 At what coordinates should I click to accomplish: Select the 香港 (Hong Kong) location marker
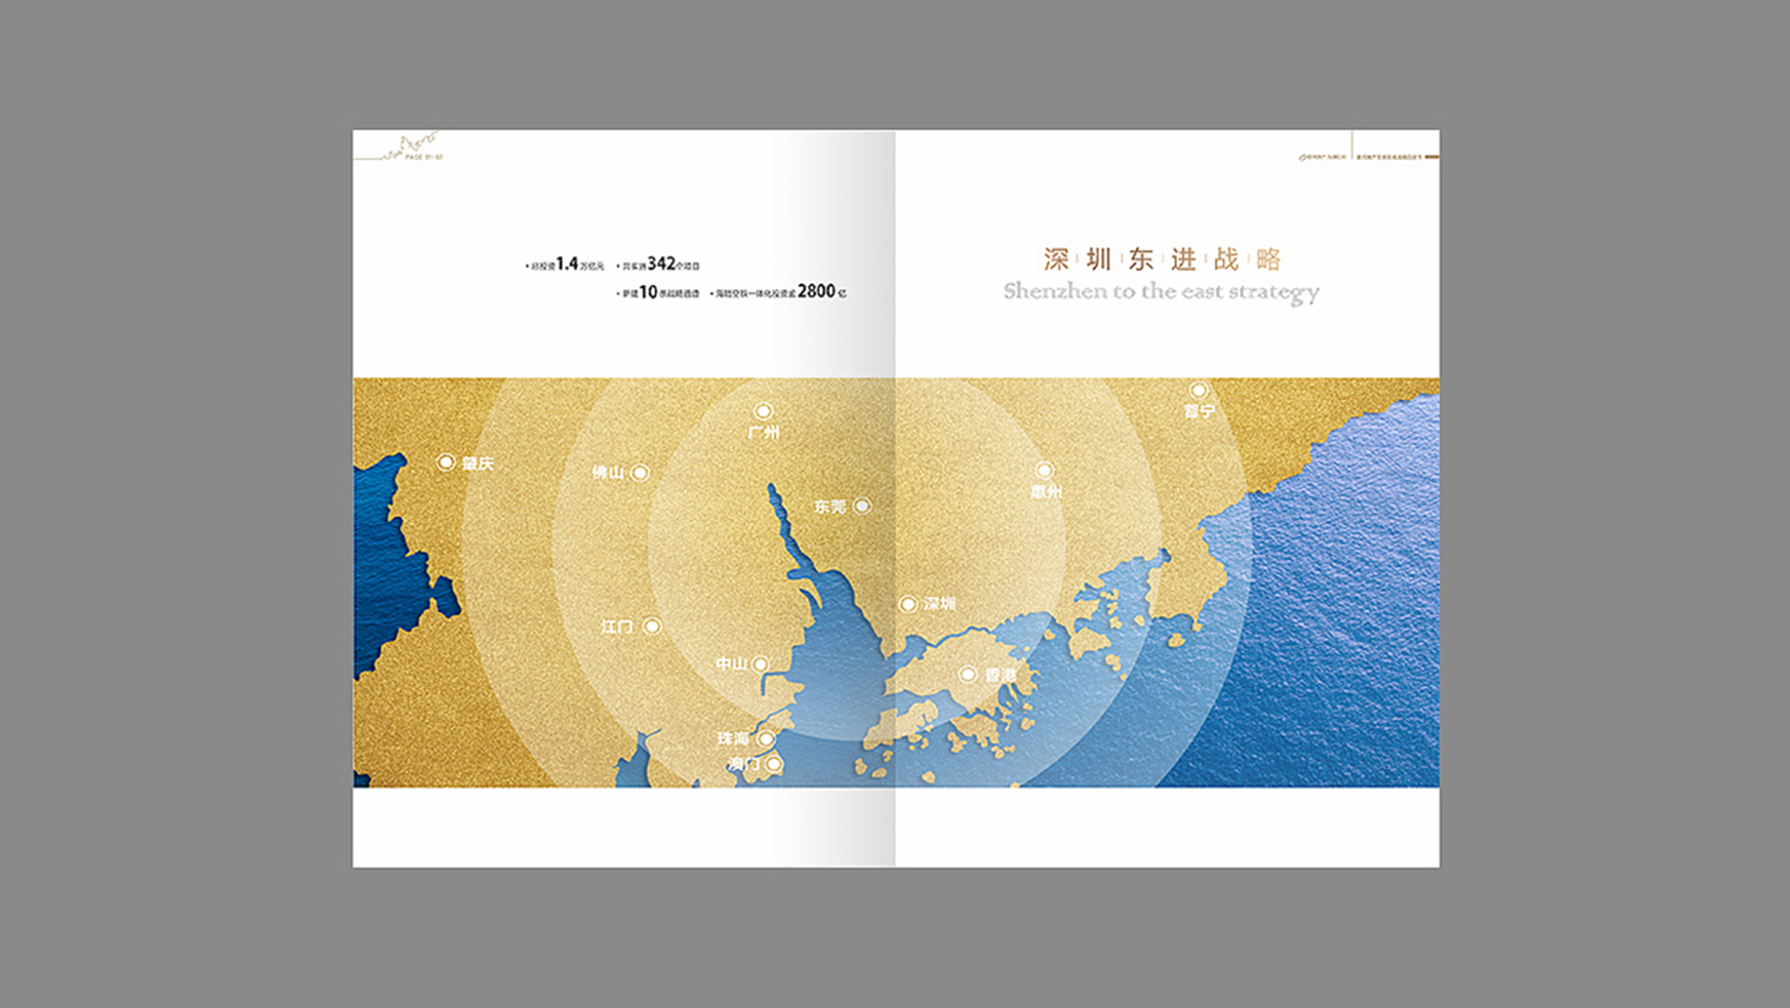(967, 675)
